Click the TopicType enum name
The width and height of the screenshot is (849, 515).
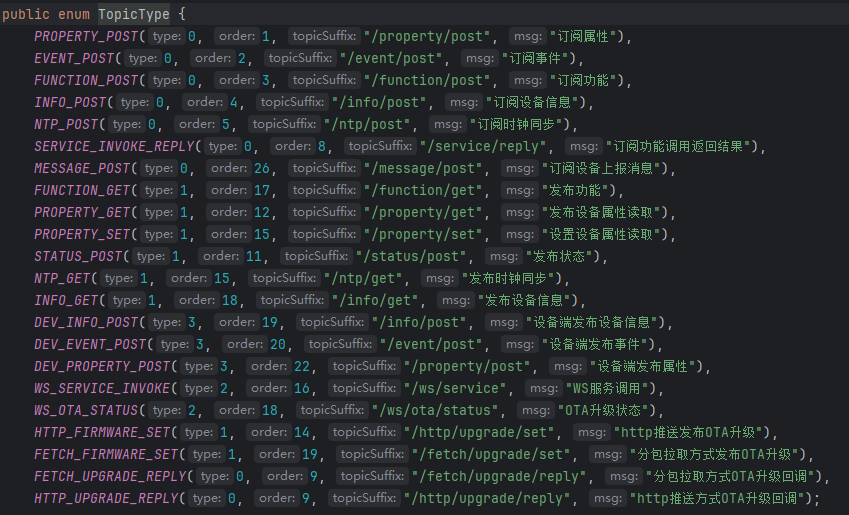point(134,14)
